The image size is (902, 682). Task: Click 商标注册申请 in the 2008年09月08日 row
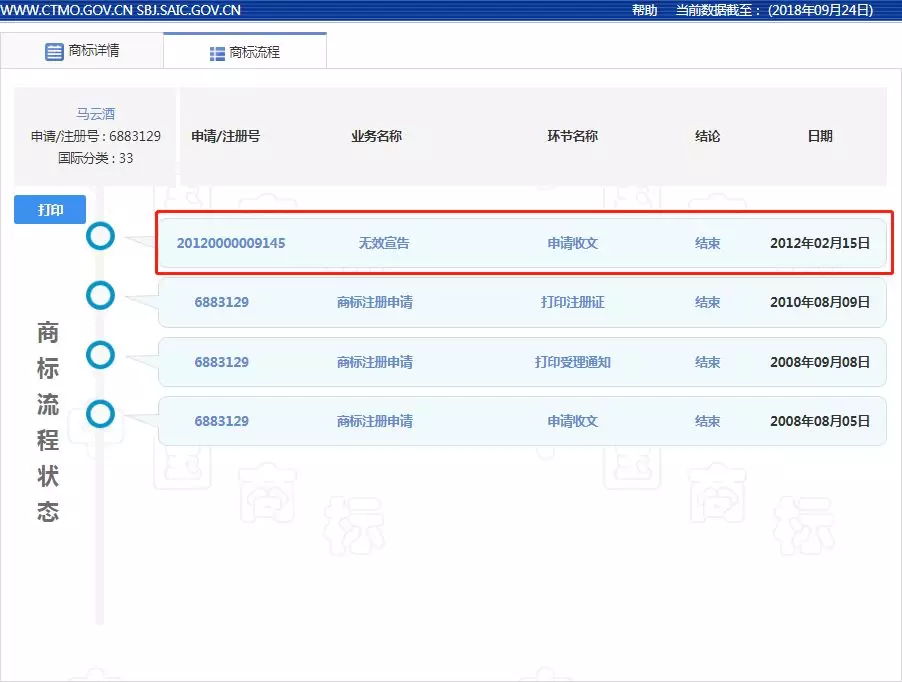pos(375,362)
